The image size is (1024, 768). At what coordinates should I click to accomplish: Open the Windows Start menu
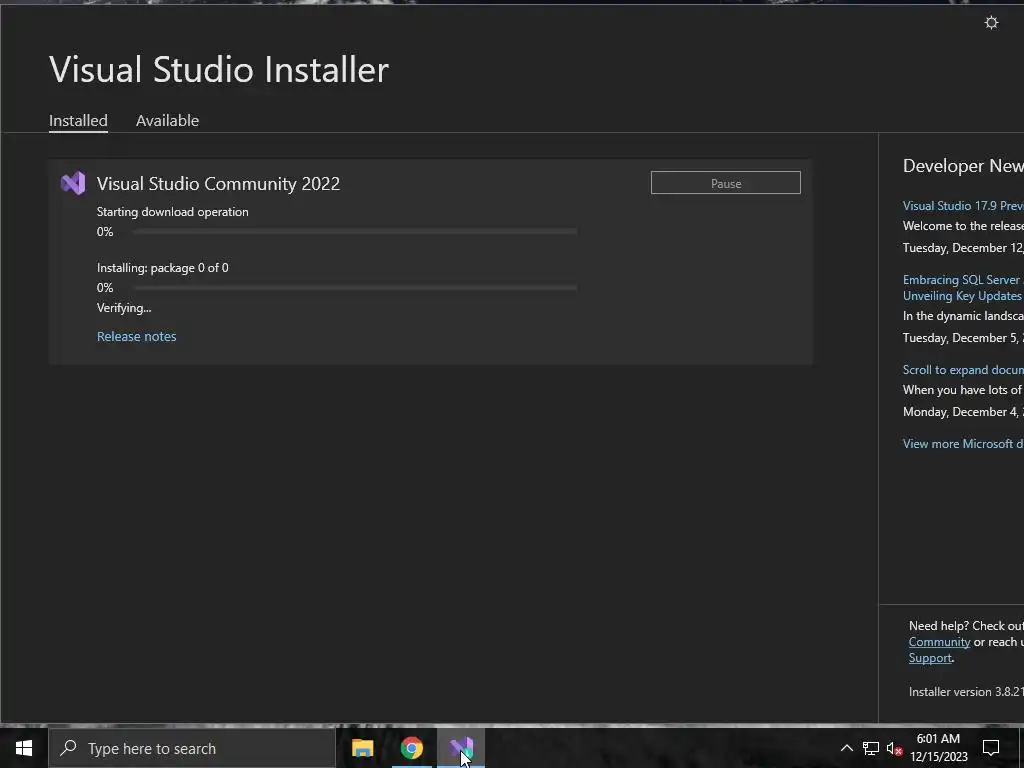[24, 748]
